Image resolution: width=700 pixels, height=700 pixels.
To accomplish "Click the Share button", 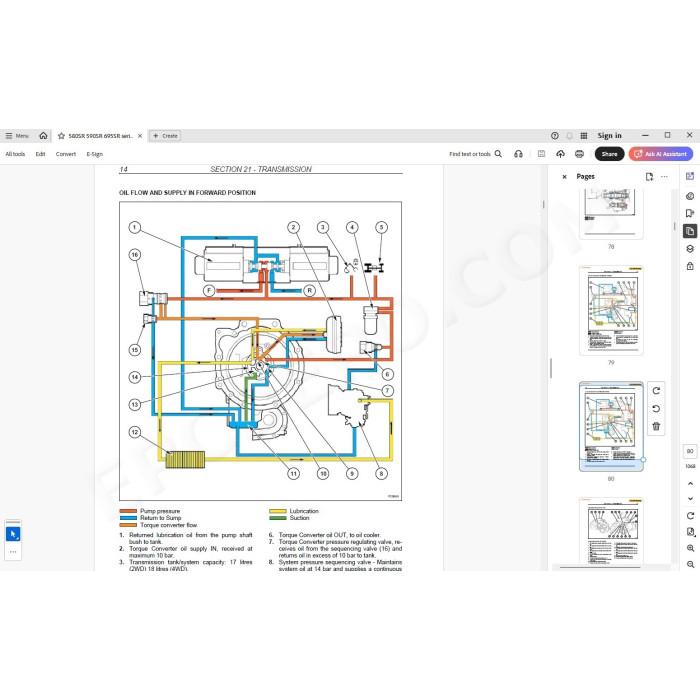I will tap(609, 154).
